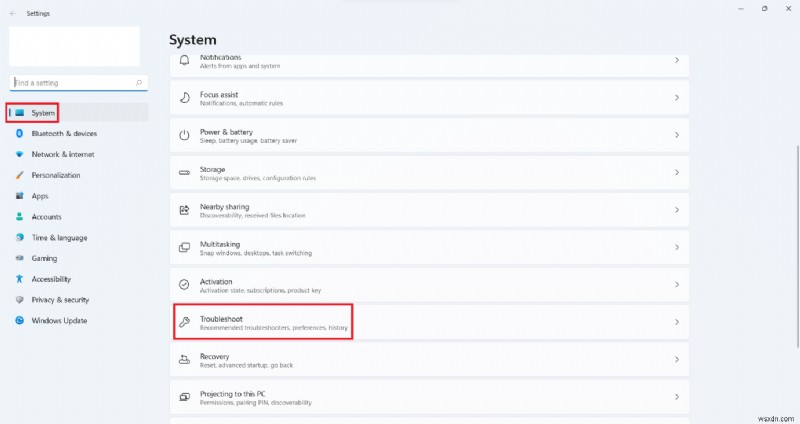Screen dimensions: 800x424
Task: Click the Focus assist moon icon
Action: (184, 97)
